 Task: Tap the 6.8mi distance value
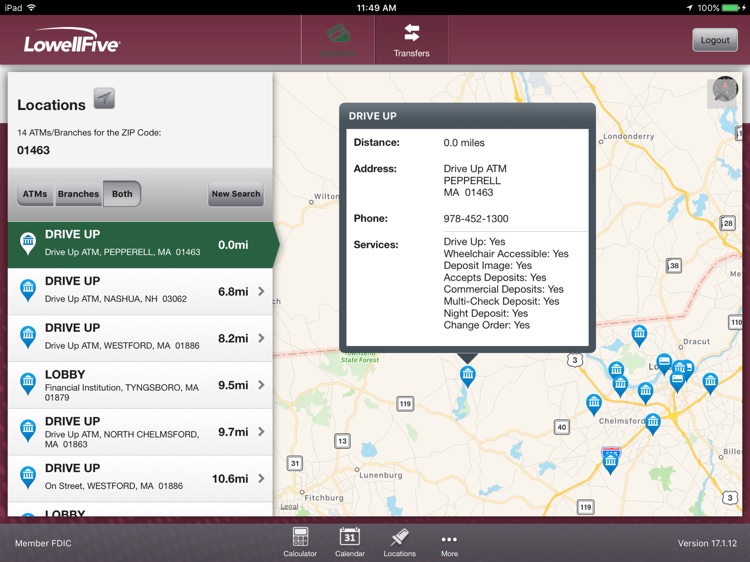point(233,291)
